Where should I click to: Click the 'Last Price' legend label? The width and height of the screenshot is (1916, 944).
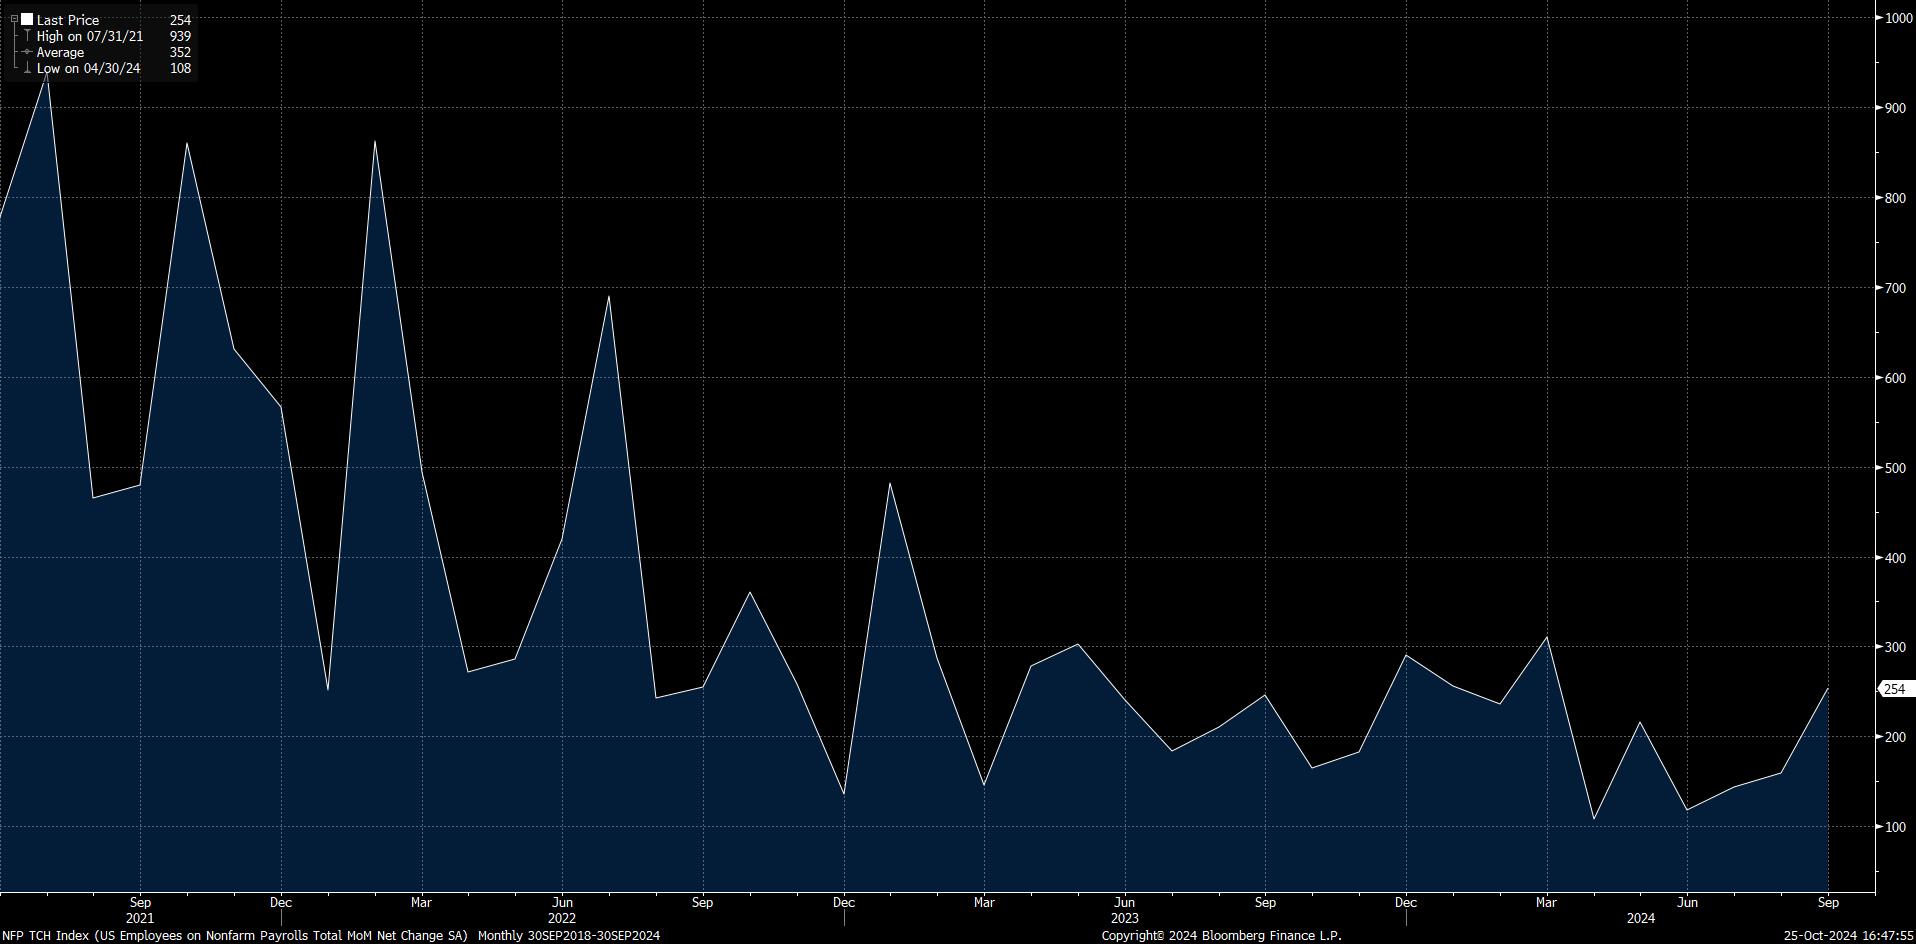click(x=68, y=20)
